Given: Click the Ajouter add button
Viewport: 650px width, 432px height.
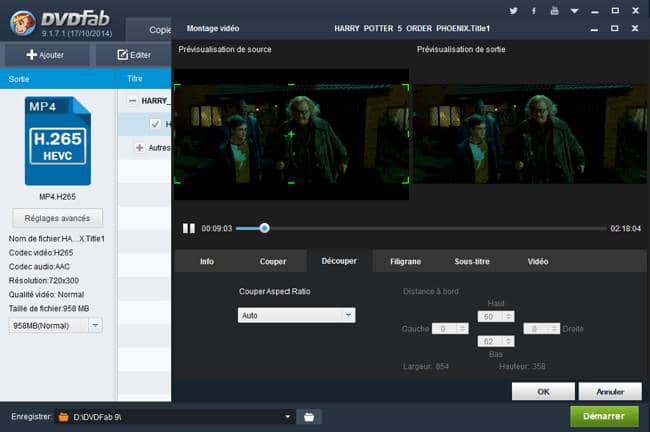Looking at the screenshot, I should click(45, 55).
